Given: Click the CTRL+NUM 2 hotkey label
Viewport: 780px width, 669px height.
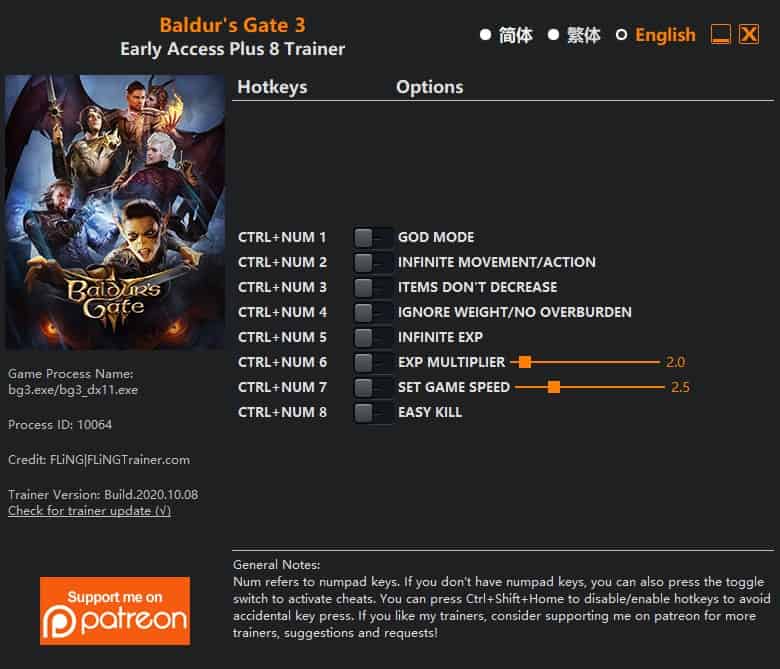Looking at the screenshot, I should (282, 263).
